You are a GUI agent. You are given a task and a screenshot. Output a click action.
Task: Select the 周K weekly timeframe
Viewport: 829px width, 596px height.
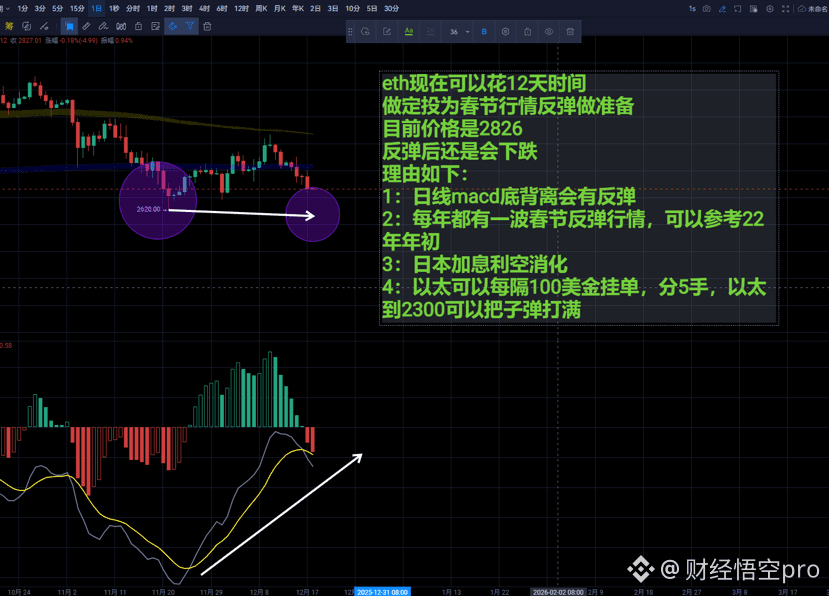coord(261,8)
